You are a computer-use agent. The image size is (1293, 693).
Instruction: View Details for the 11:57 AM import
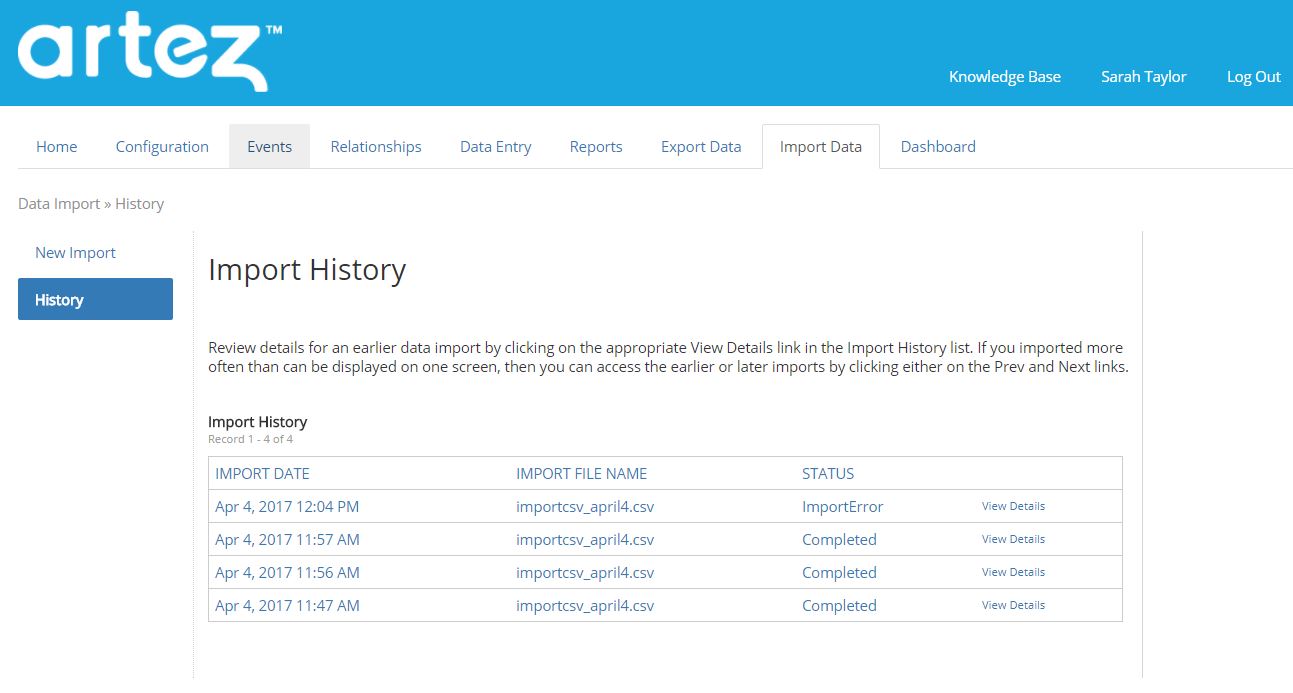[1013, 540]
